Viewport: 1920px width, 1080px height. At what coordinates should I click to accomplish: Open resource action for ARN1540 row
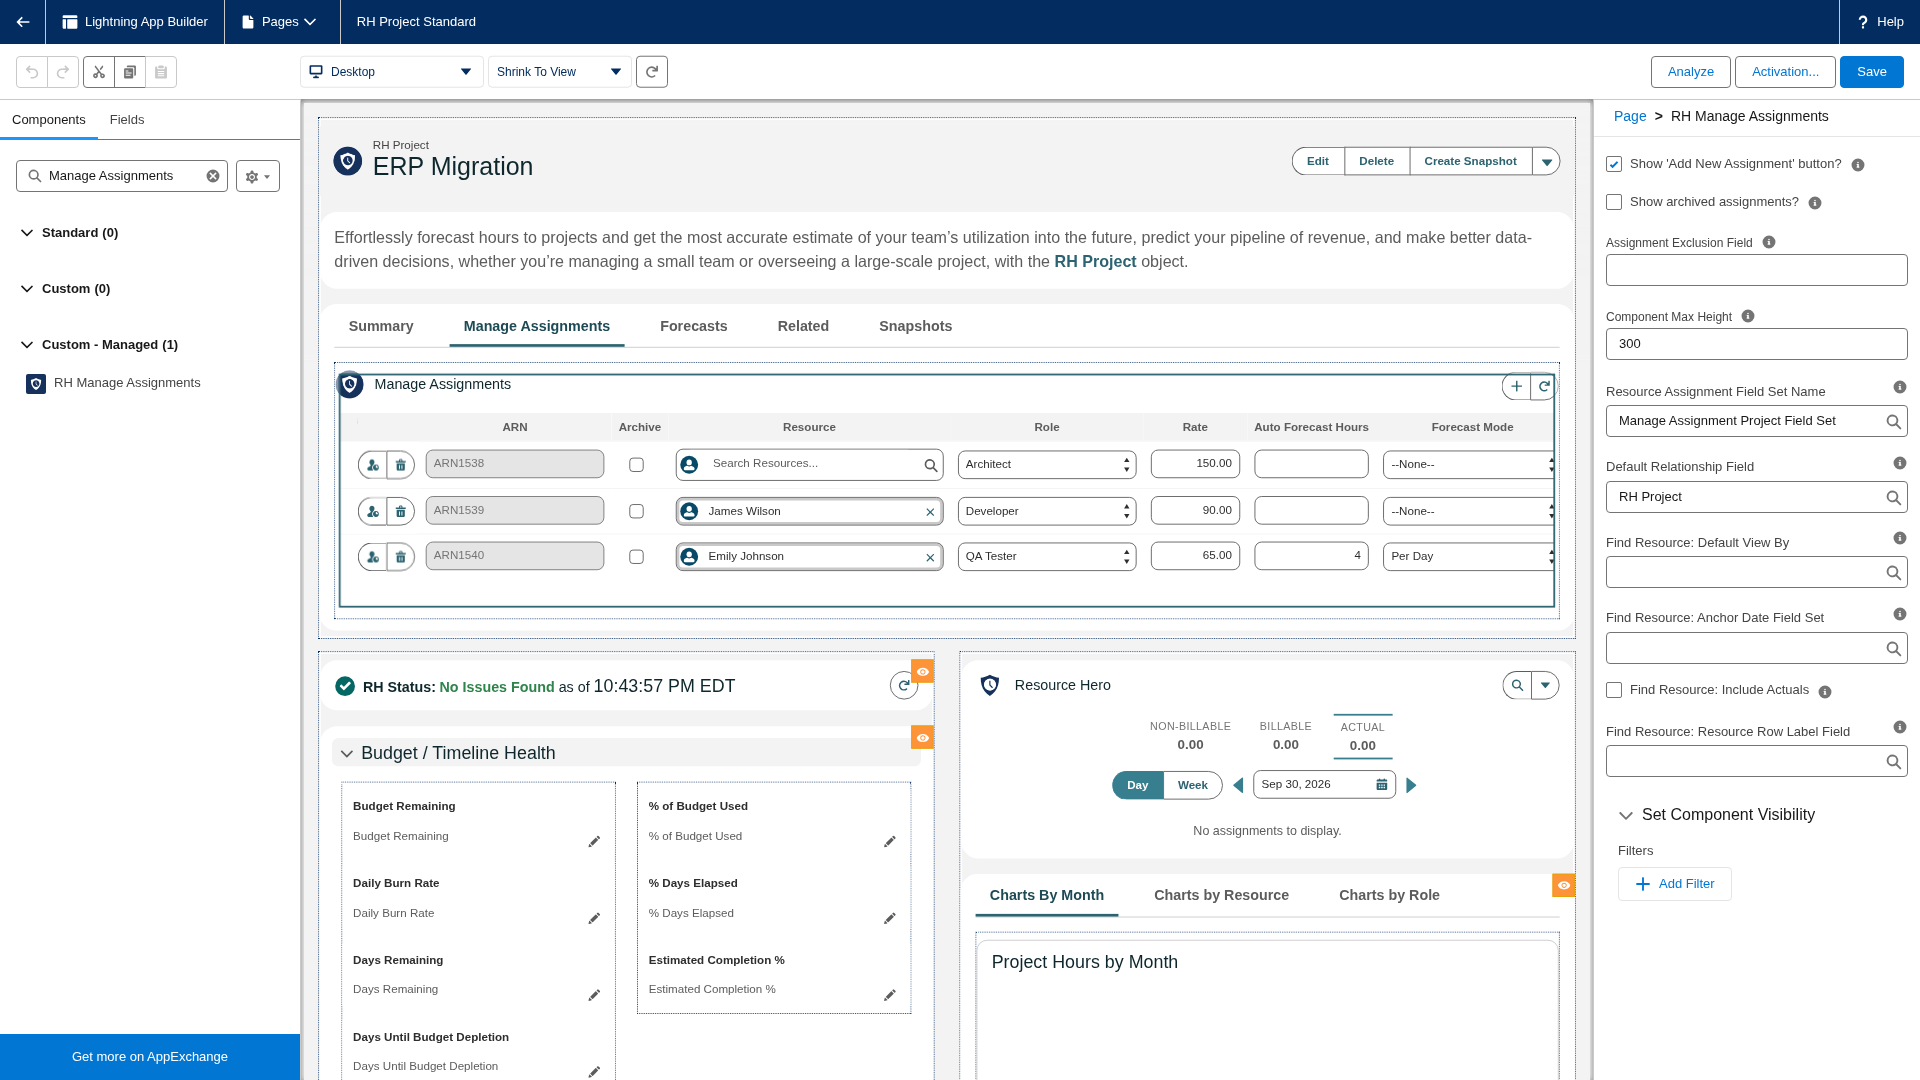[373, 557]
